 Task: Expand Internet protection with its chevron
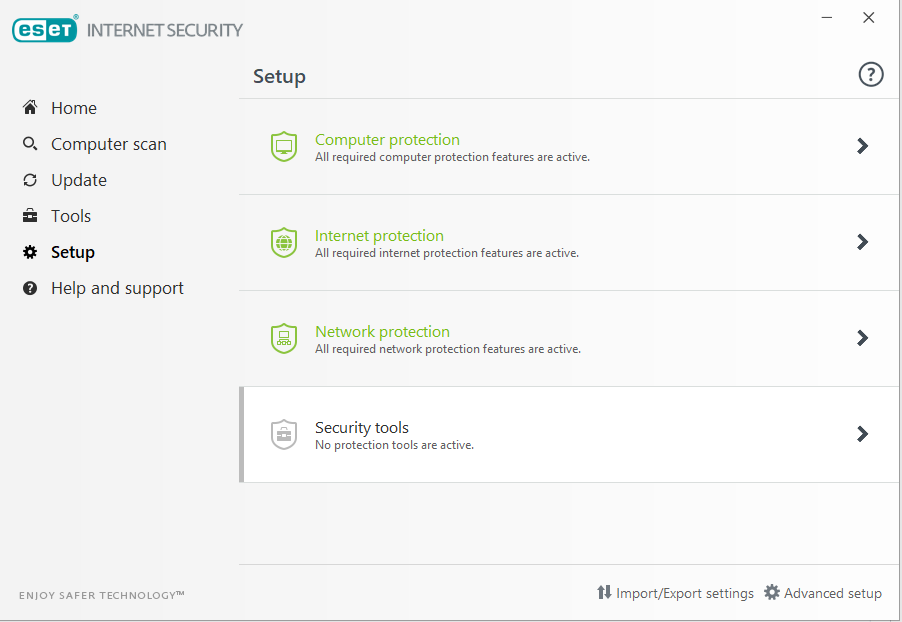pyautogui.click(x=862, y=243)
